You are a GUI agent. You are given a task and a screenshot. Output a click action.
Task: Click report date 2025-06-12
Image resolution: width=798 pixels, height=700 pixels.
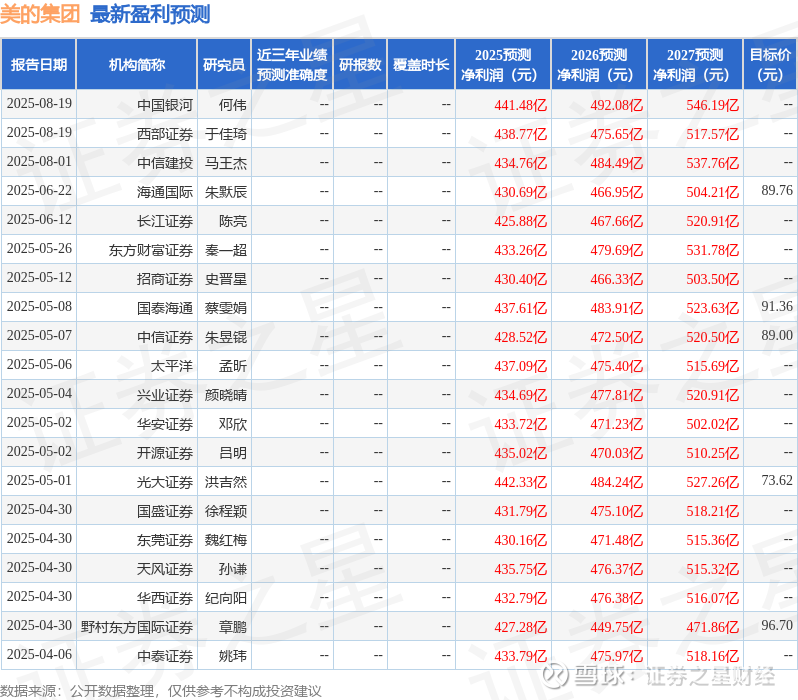39,220
